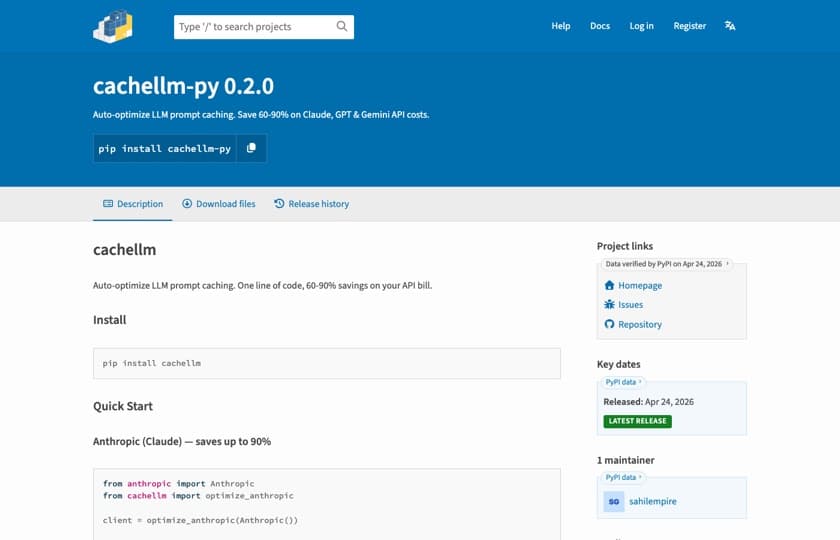This screenshot has height=540, width=840.
Task: Click the '1 maintainer' heading
Action: coord(626,460)
